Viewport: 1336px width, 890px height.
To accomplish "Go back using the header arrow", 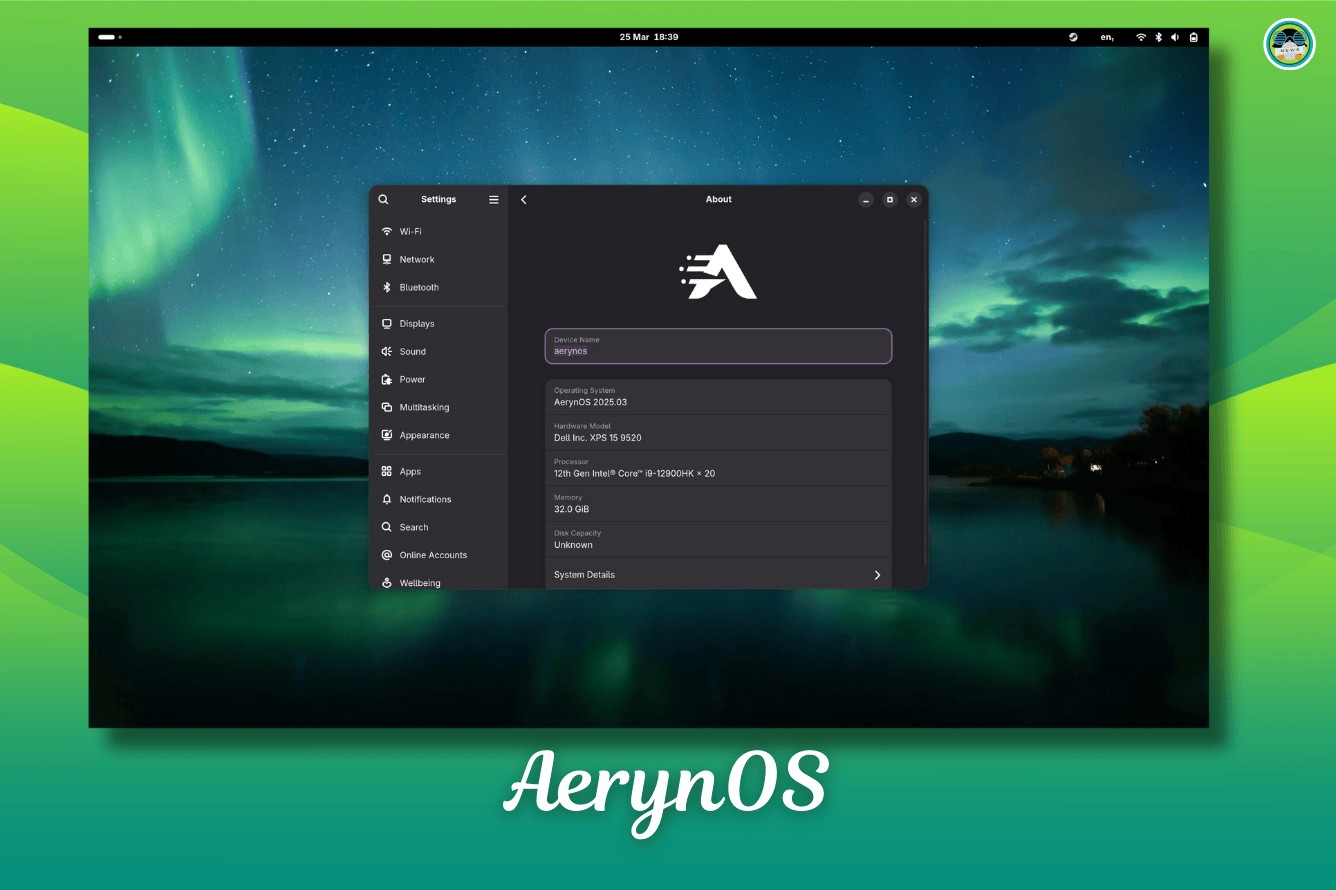I will (524, 200).
